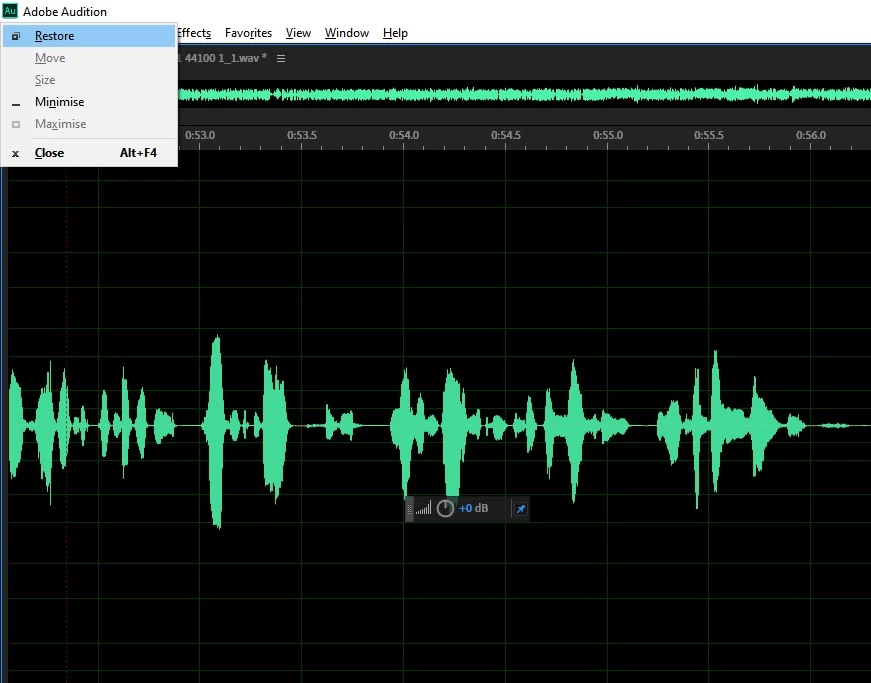Click the HUD gain knob dial
This screenshot has height=683, width=871.
[x=445, y=508]
